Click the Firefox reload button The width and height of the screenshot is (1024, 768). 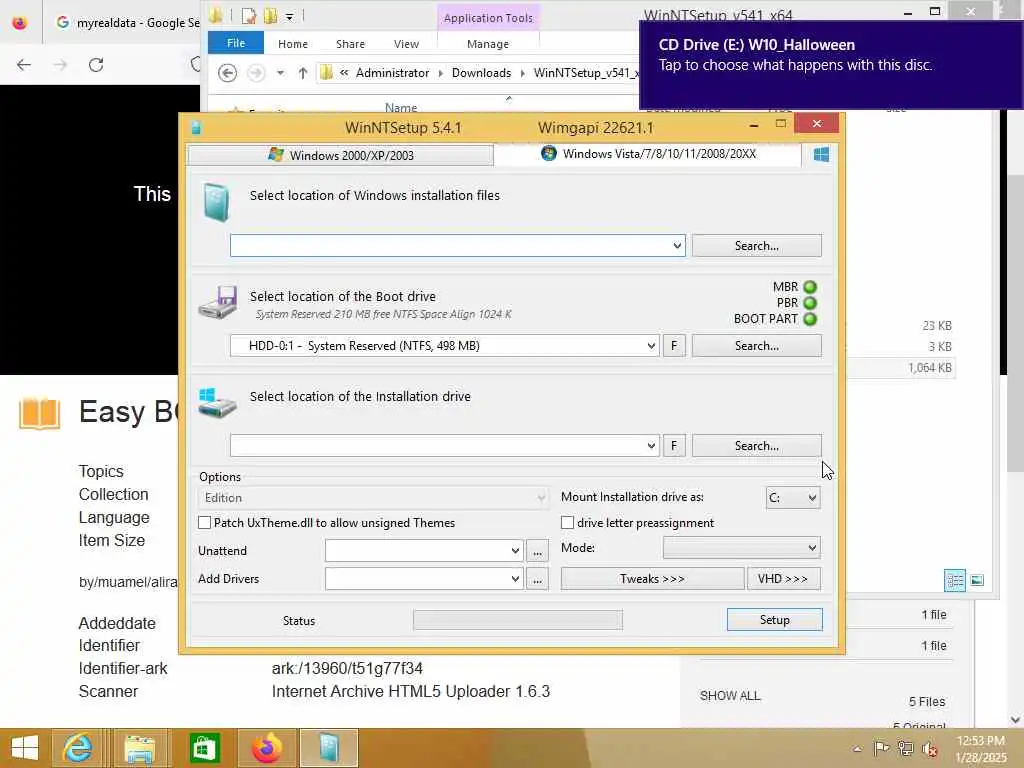click(x=96, y=65)
